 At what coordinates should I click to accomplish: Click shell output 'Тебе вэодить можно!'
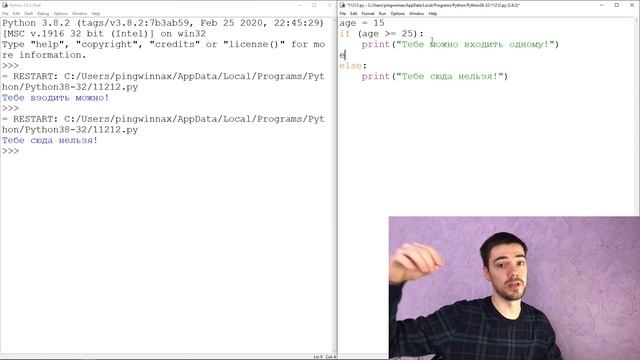click(56, 98)
